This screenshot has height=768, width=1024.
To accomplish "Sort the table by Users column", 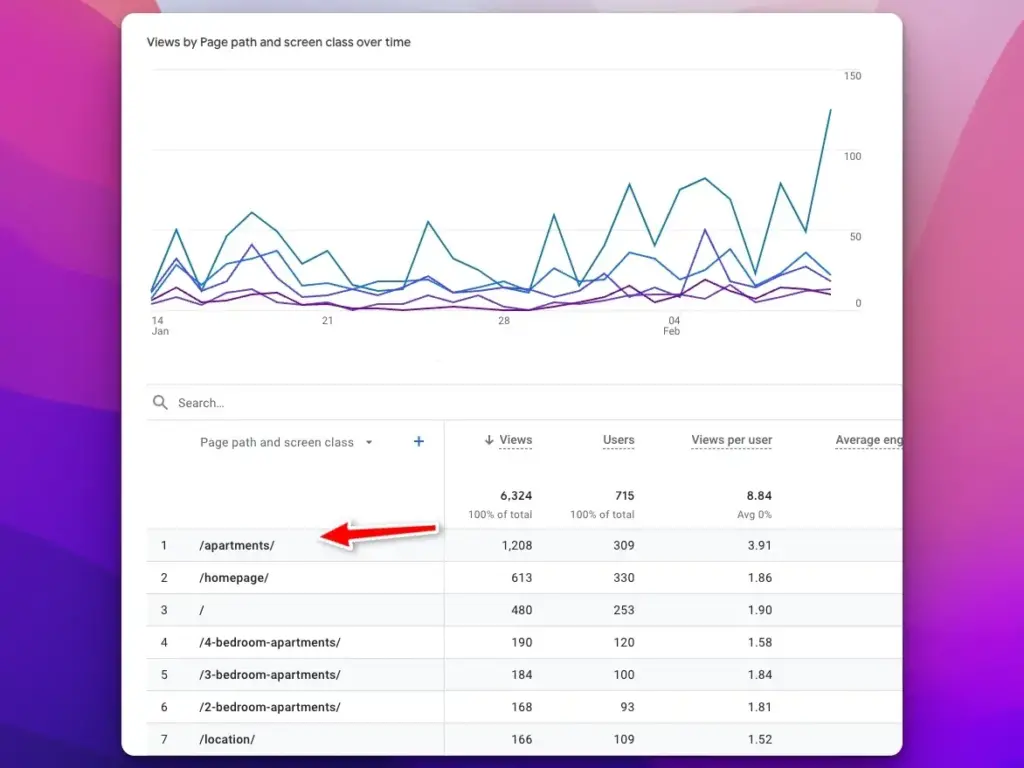I will pos(618,440).
